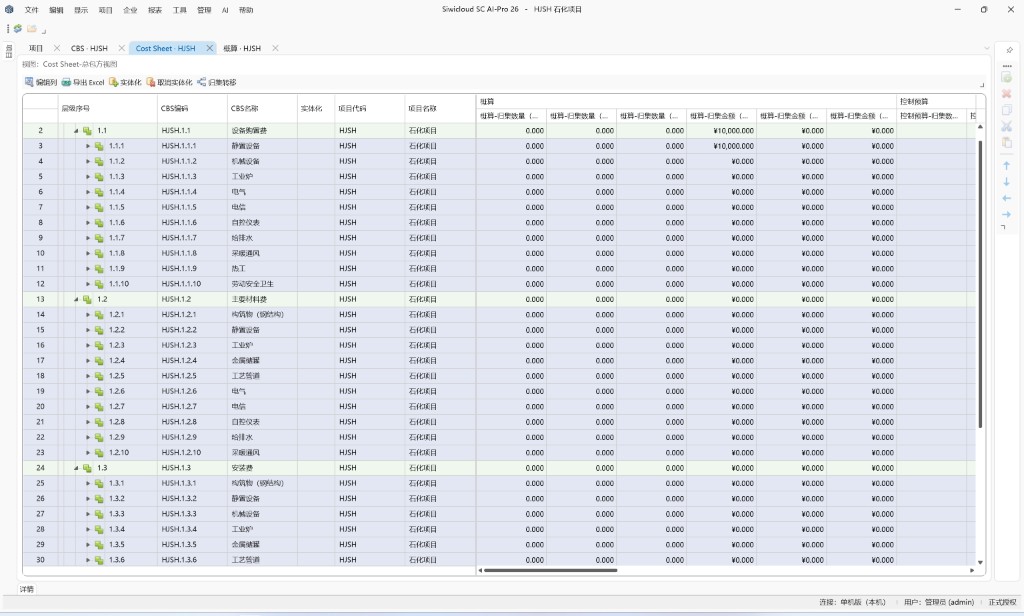The width and height of the screenshot is (1024, 616).
Task: Click the app logo icon in the title bar
Action: tap(9, 9)
